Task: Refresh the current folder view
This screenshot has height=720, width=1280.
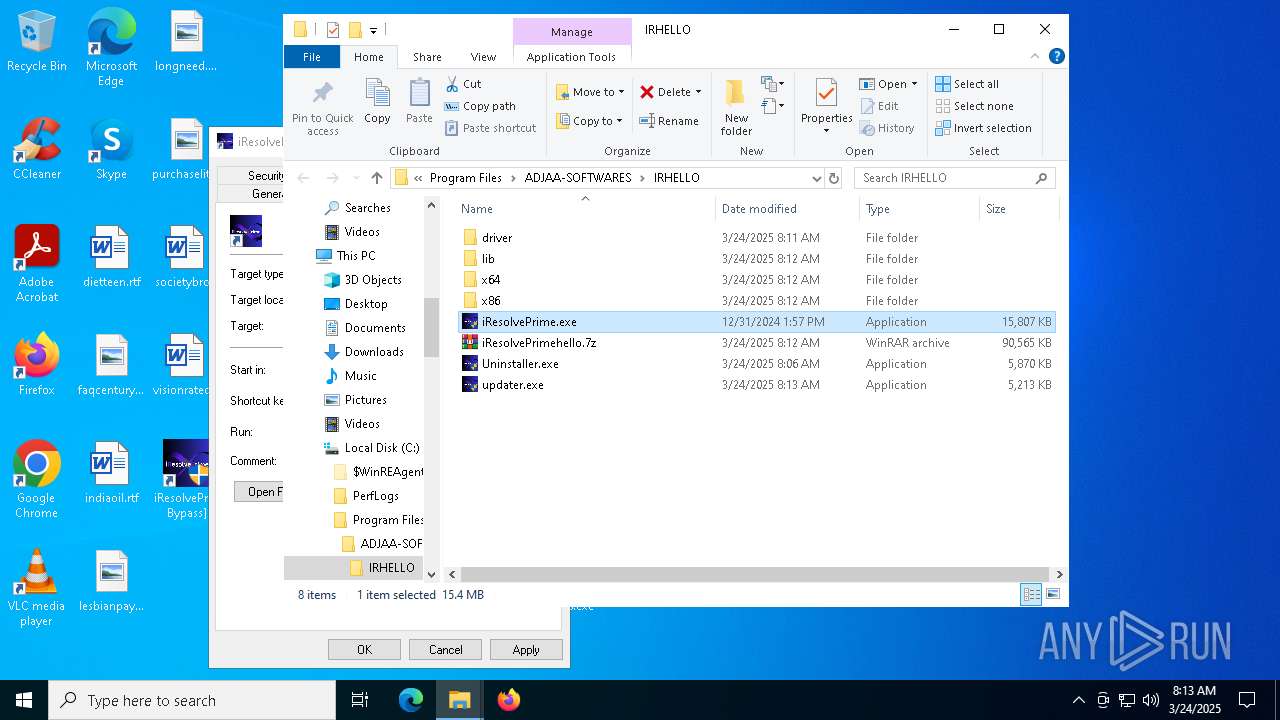Action: click(834, 178)
